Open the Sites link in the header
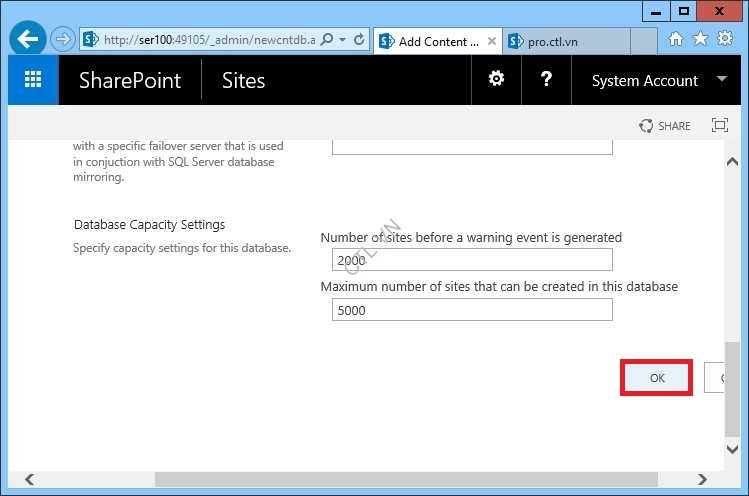The width and height of the screenshot is (749, 496). 243,80
